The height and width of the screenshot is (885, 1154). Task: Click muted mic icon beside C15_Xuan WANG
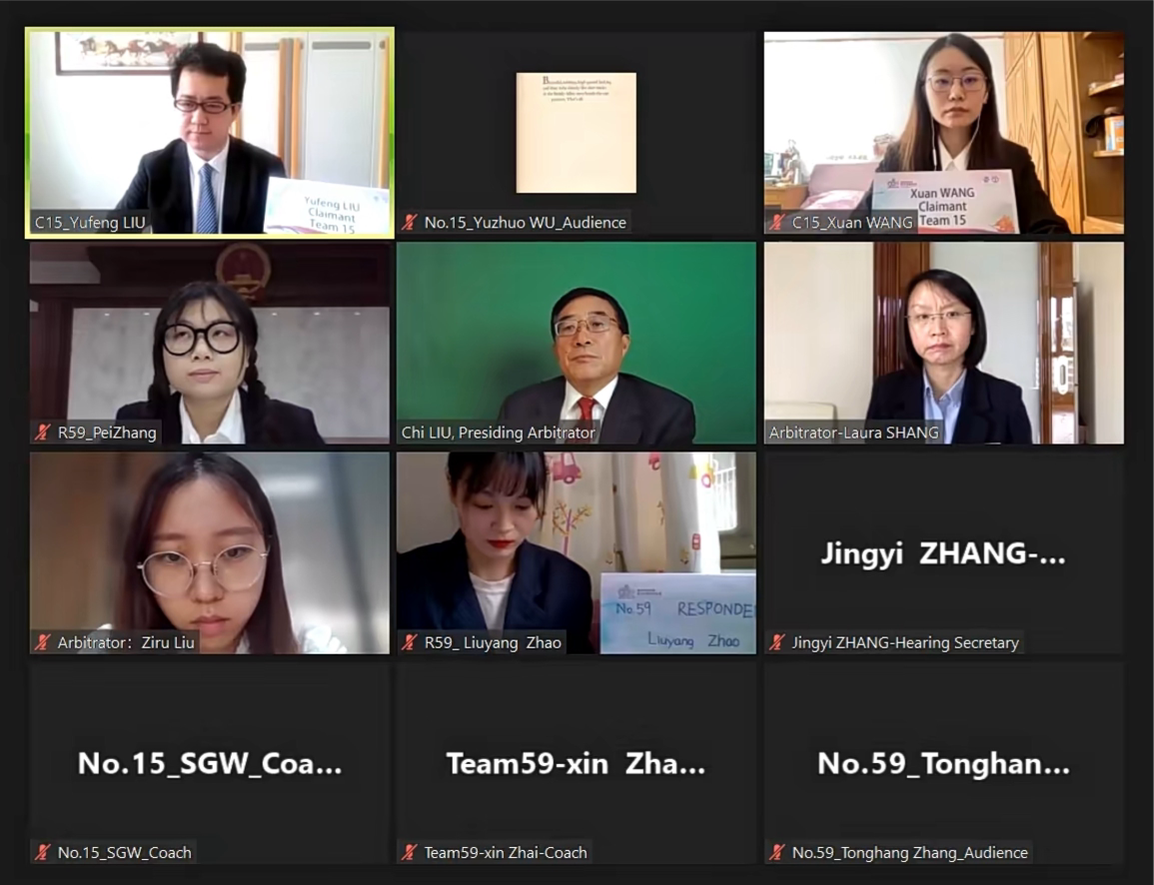pos(777,222)
